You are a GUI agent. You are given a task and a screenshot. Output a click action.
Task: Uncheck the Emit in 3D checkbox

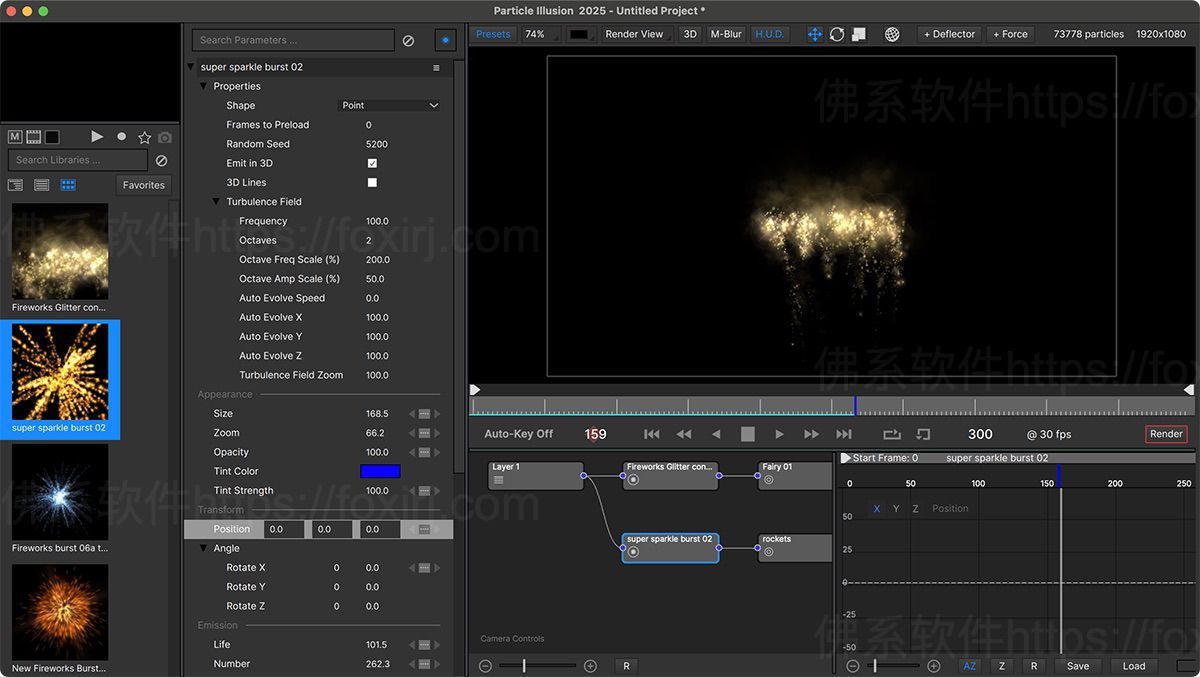(371, 163)
